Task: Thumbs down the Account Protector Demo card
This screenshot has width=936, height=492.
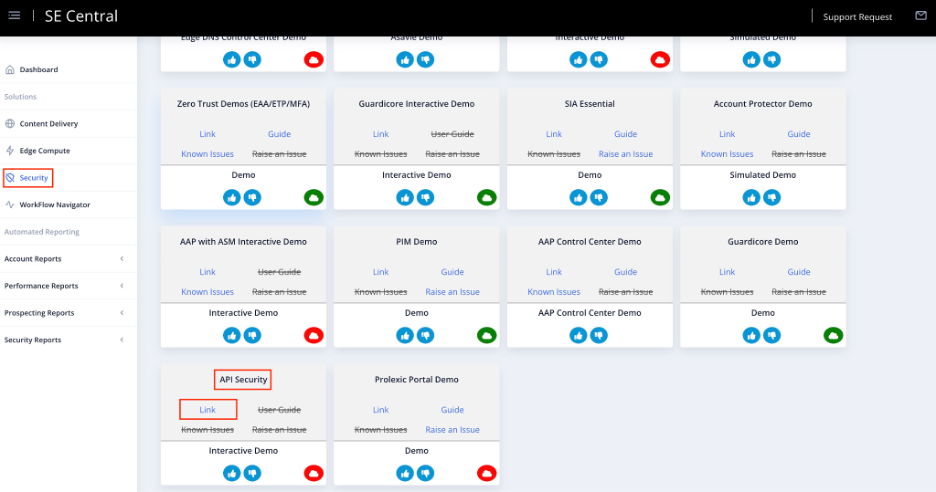Action: [x=772, y=197]
